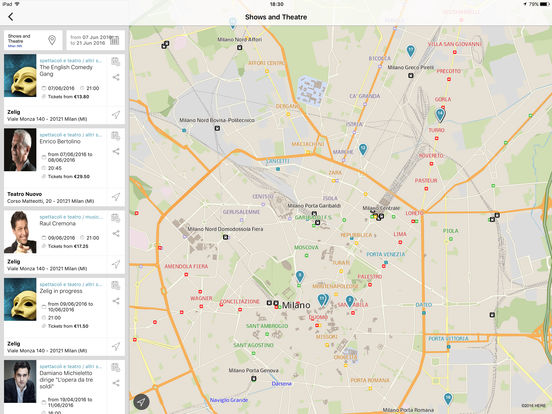Add Raul Cremona show to calendar

pos(115,218)
